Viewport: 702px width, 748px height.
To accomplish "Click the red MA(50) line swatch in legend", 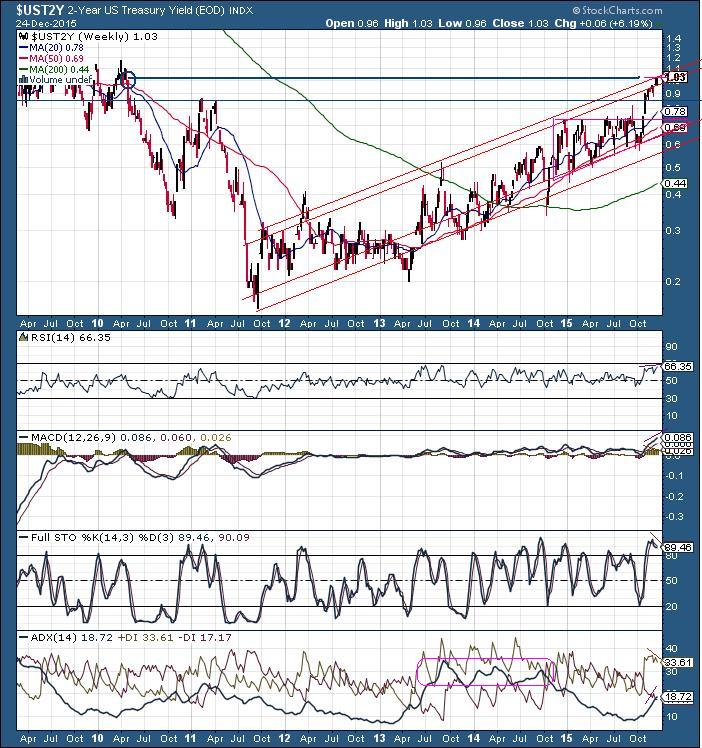I will coord(24,59).
